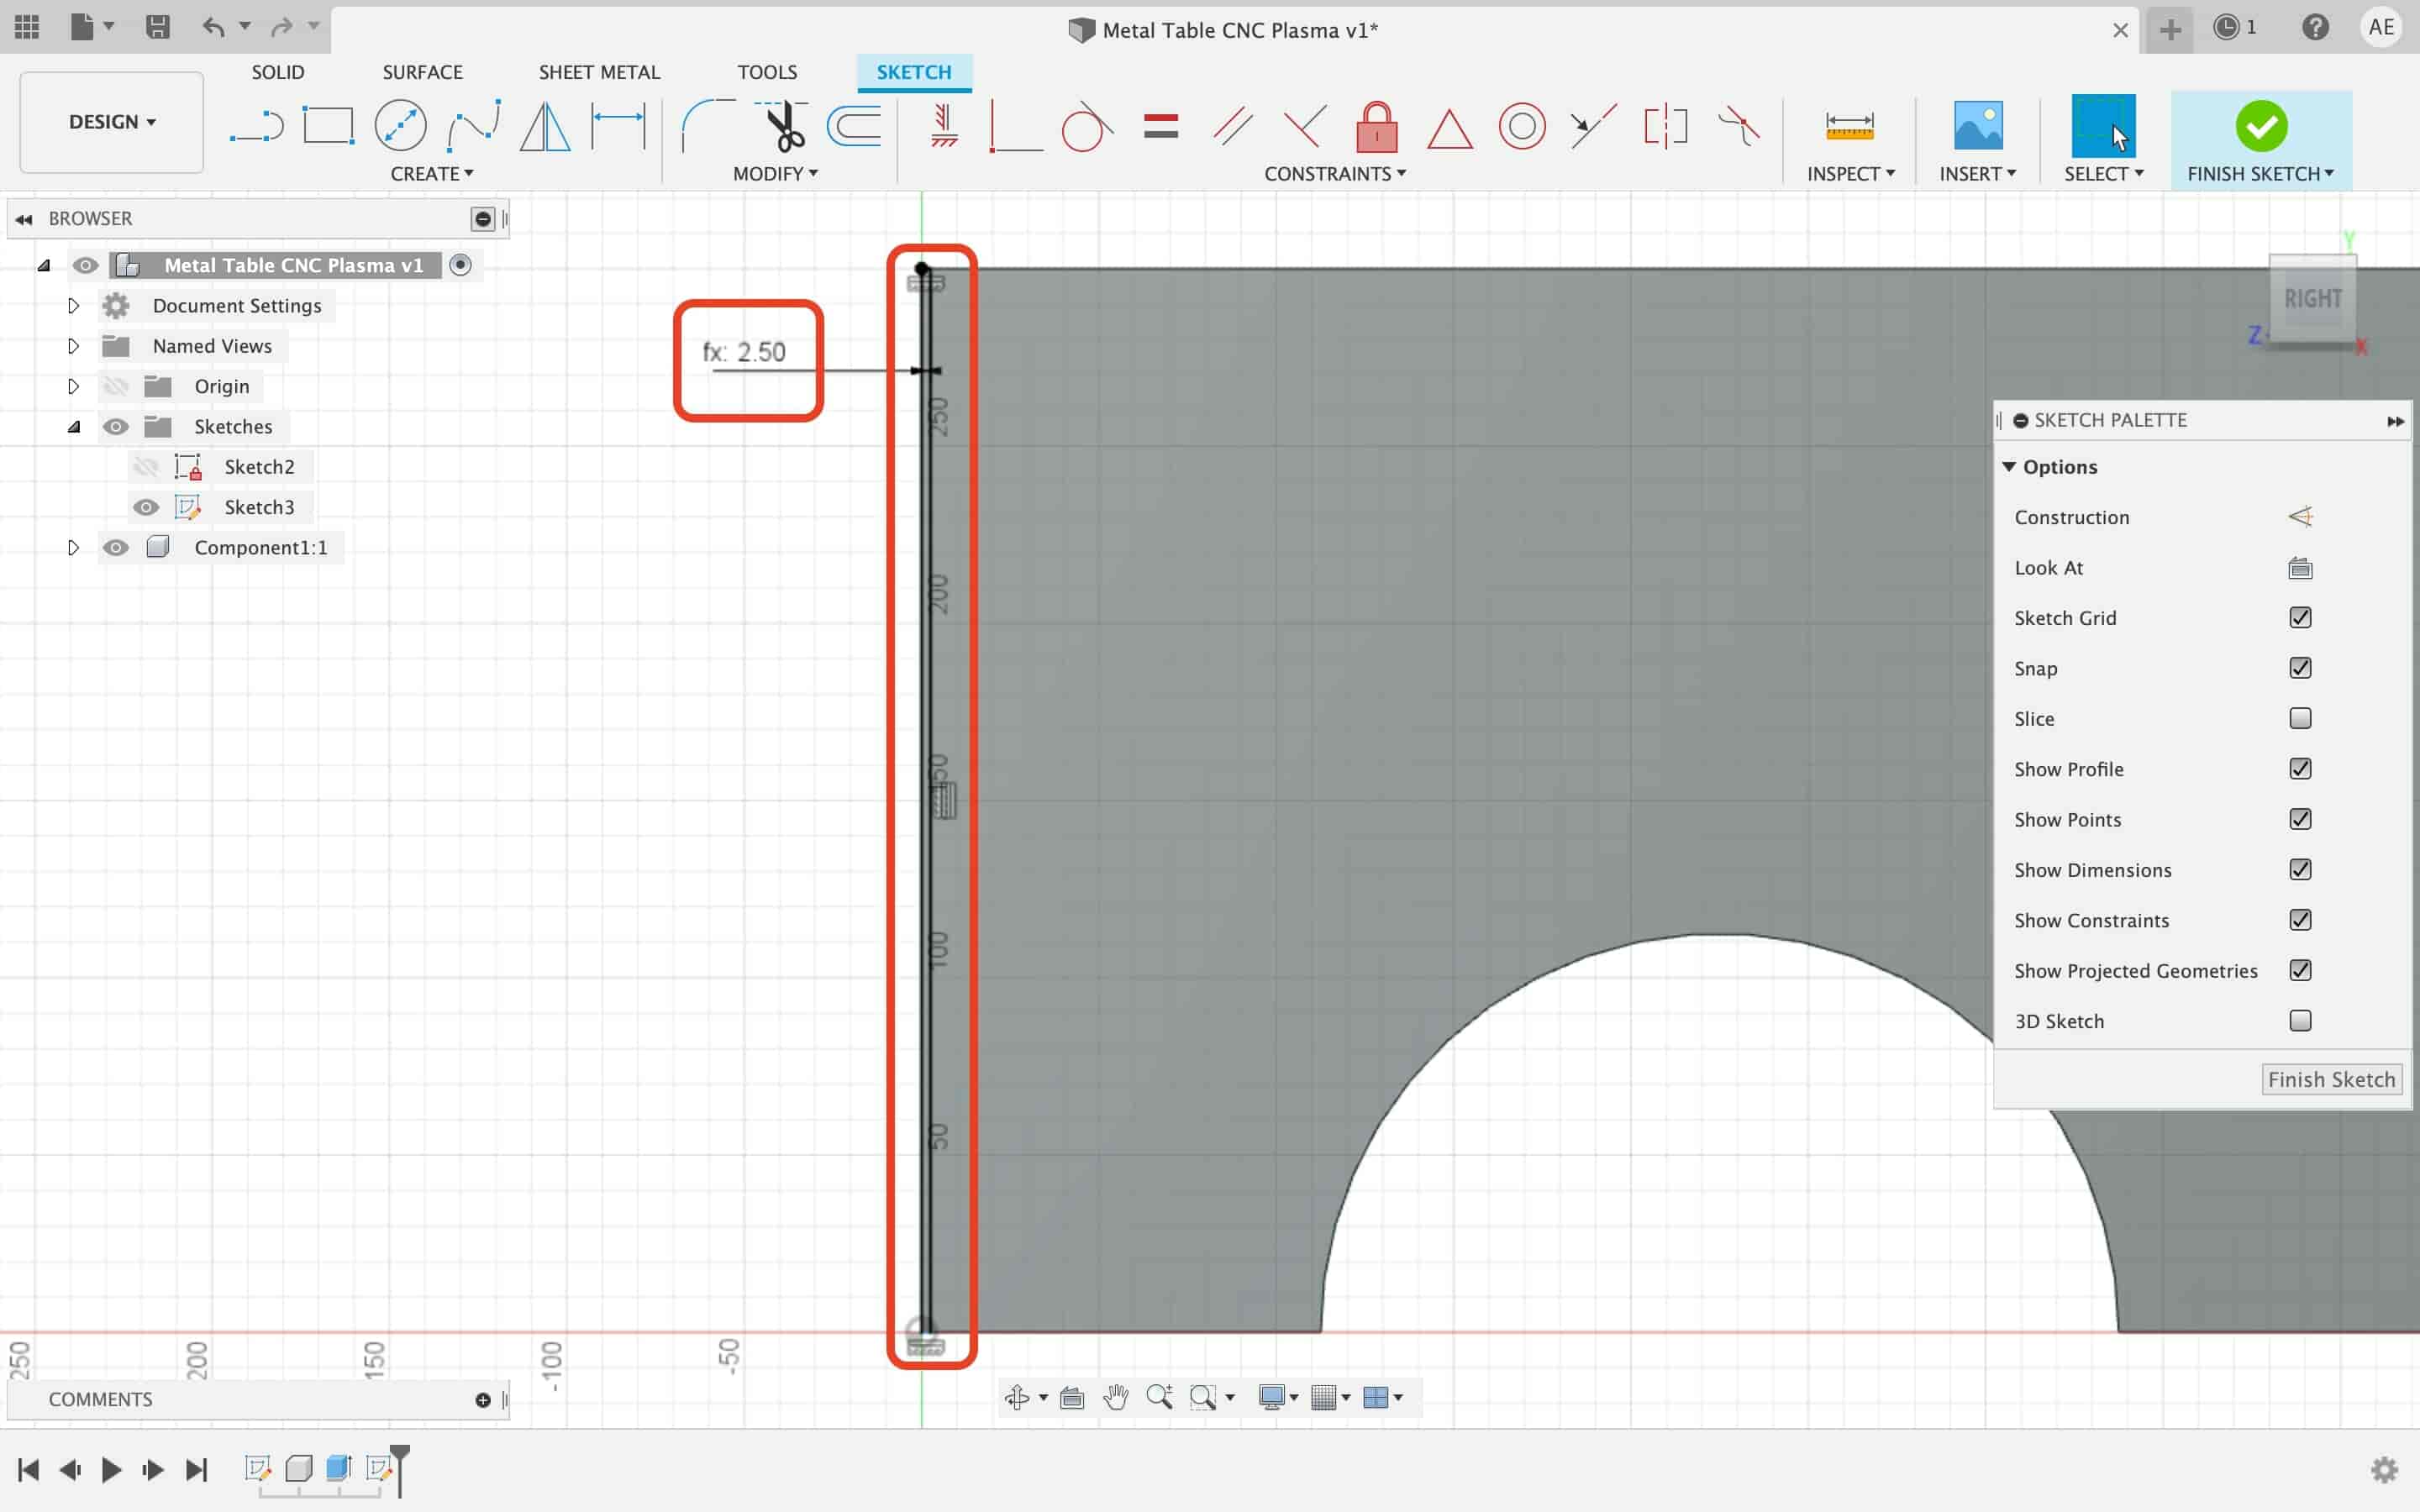Expand the Named Views tree node

[73, 346]
